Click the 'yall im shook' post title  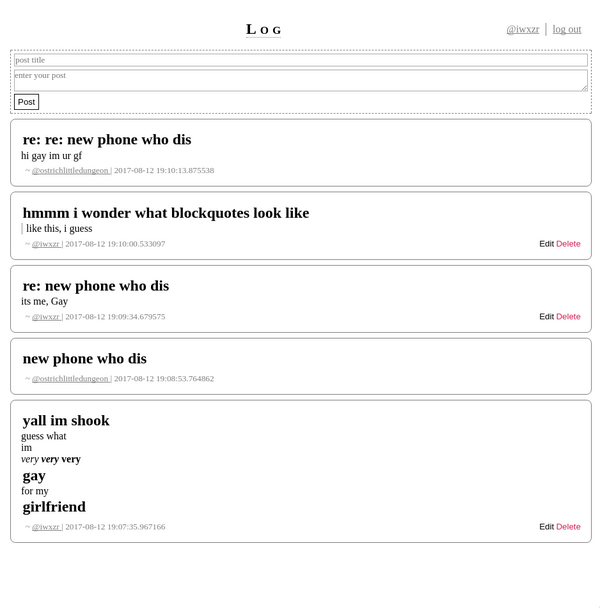click(x=66, y=421)
